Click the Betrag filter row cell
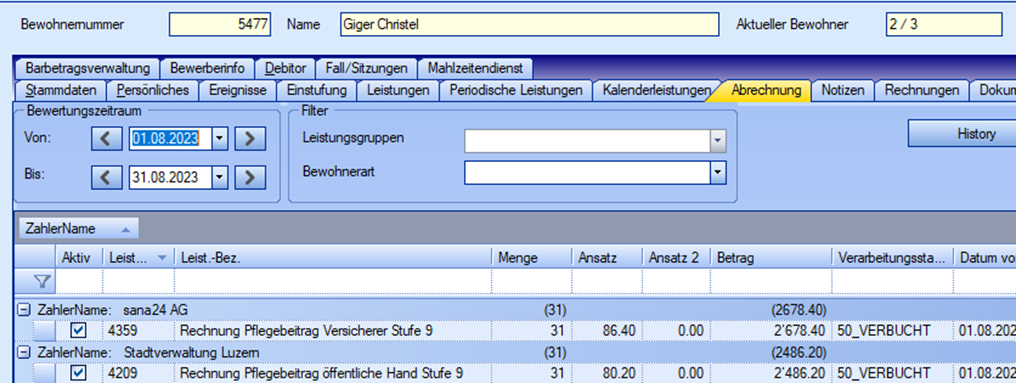 coord(771,281)
